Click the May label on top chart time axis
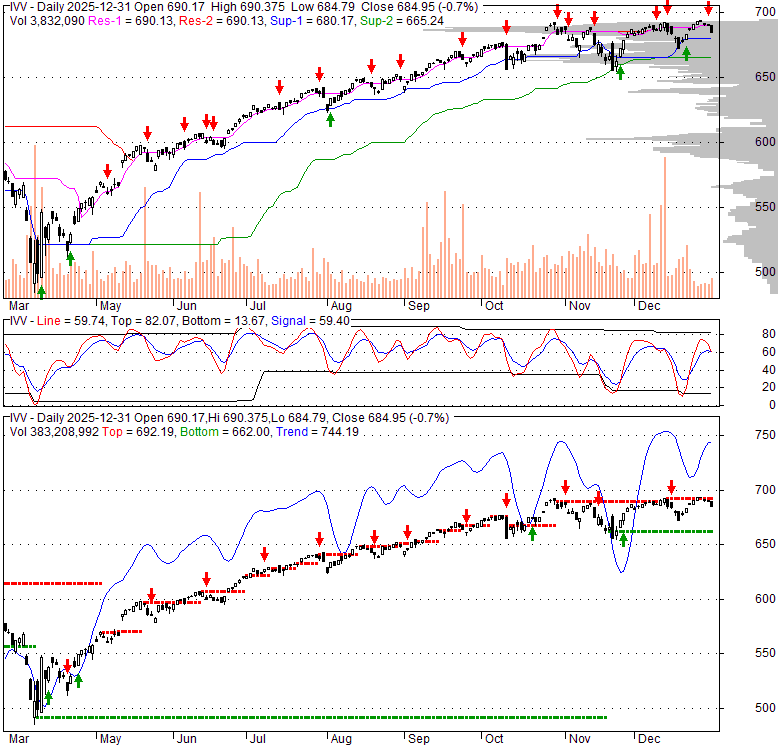Screen dimensions: 780x745 click(110, 305)
